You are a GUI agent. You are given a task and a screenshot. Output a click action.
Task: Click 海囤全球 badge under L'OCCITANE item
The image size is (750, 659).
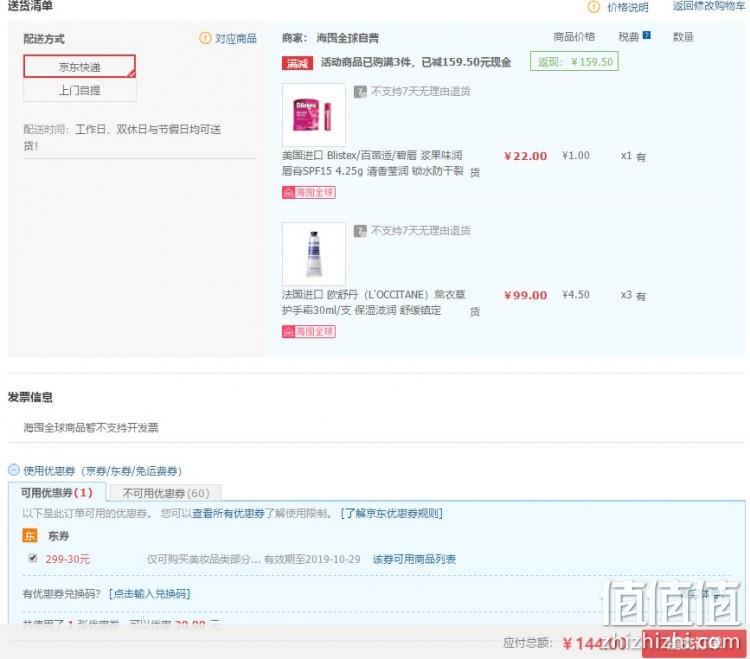[309, 331]
